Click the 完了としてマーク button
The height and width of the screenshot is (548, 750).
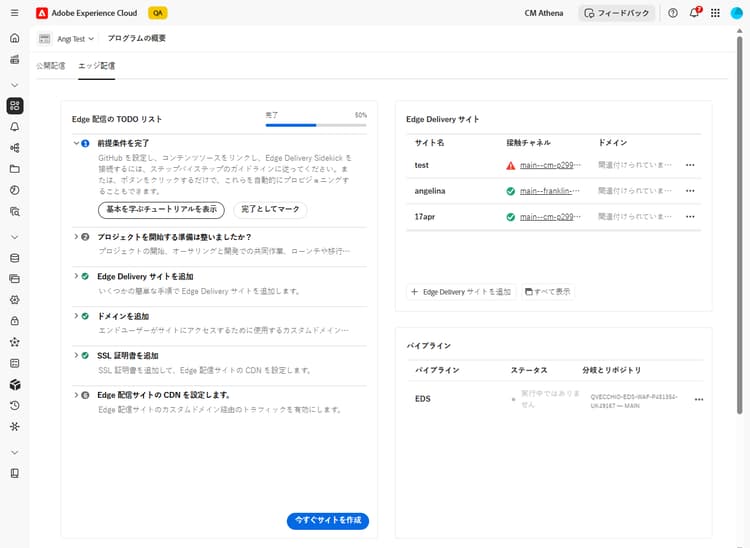pos(270,209)
